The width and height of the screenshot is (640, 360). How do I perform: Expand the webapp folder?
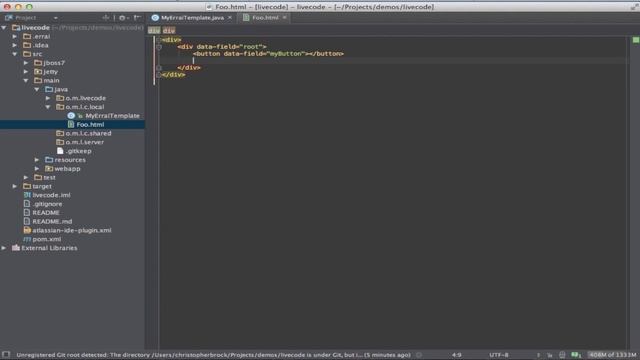37,169
